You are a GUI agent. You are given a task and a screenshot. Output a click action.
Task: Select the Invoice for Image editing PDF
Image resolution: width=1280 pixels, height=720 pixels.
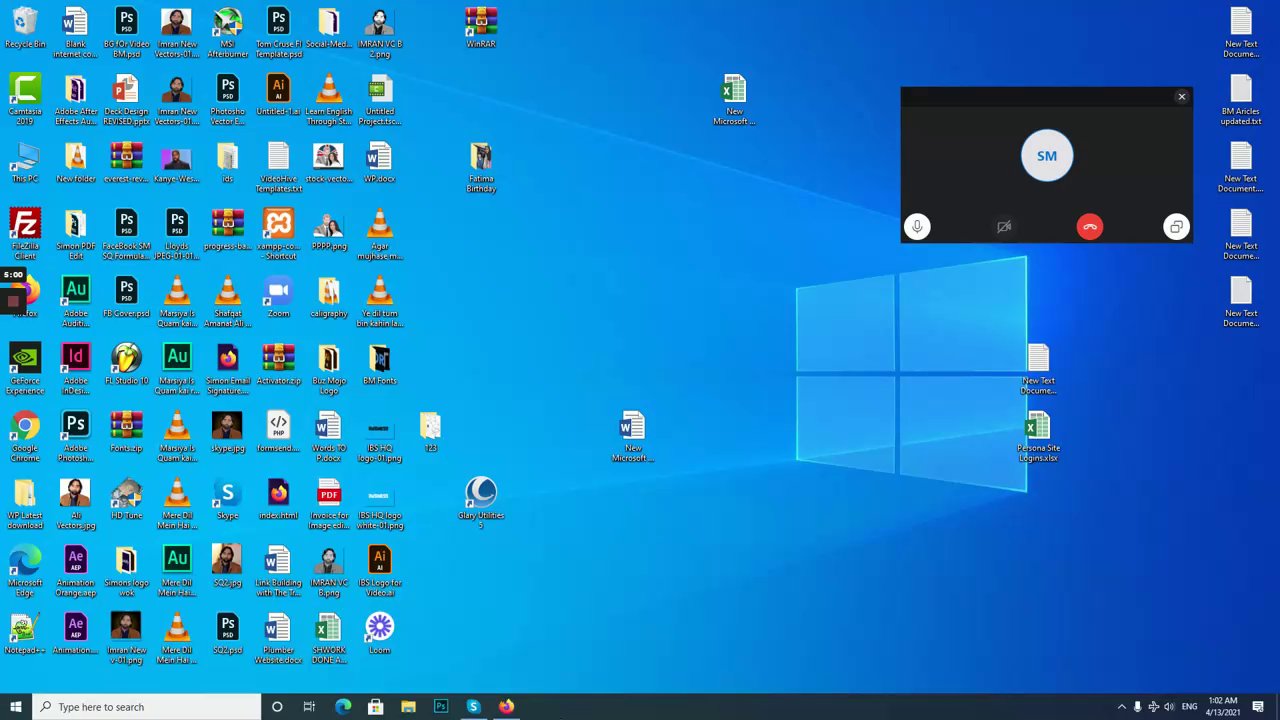click(x=329, y=504)
